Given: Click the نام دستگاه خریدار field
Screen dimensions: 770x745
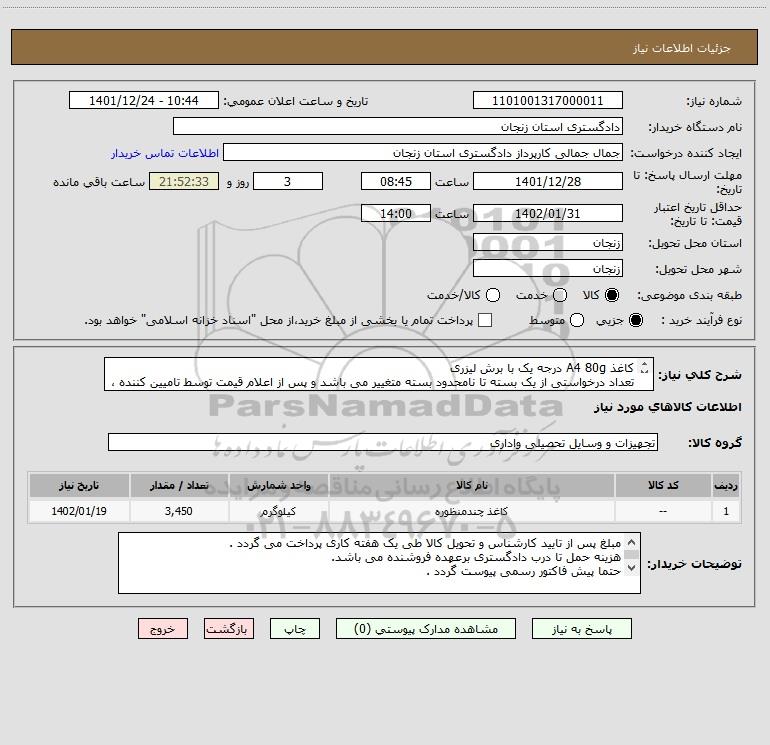Looking at the screenshot, I should [398, 126].
